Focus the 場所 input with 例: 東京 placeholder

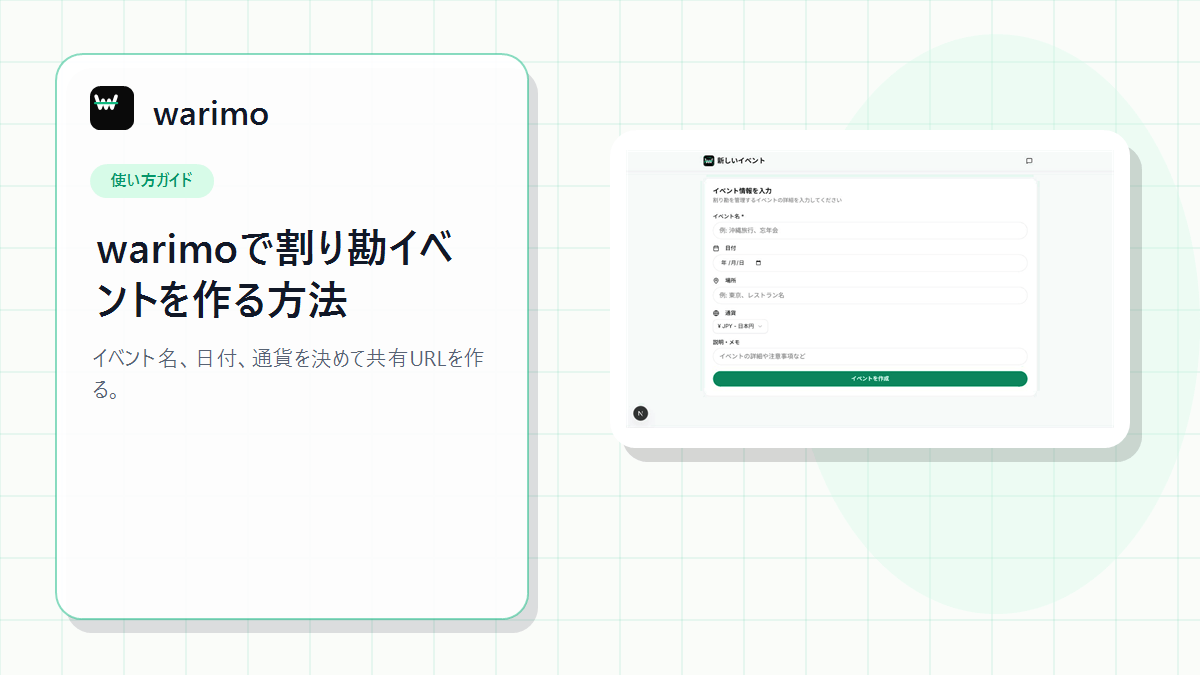(870, 296)
